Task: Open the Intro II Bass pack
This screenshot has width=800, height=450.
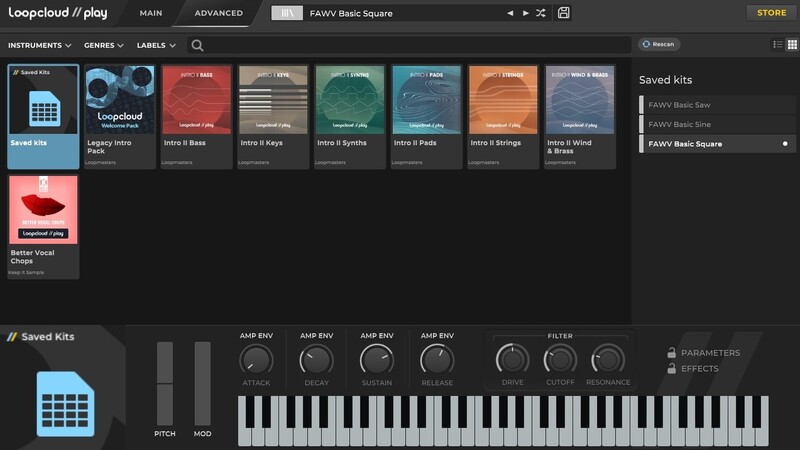Action: click(196, 116)
